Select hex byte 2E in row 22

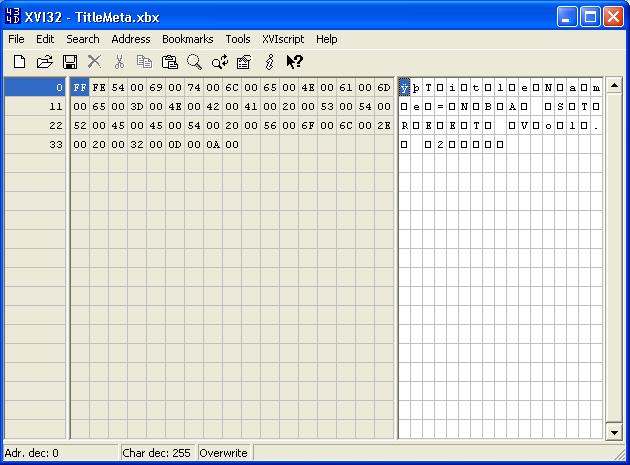pos(384,125)
